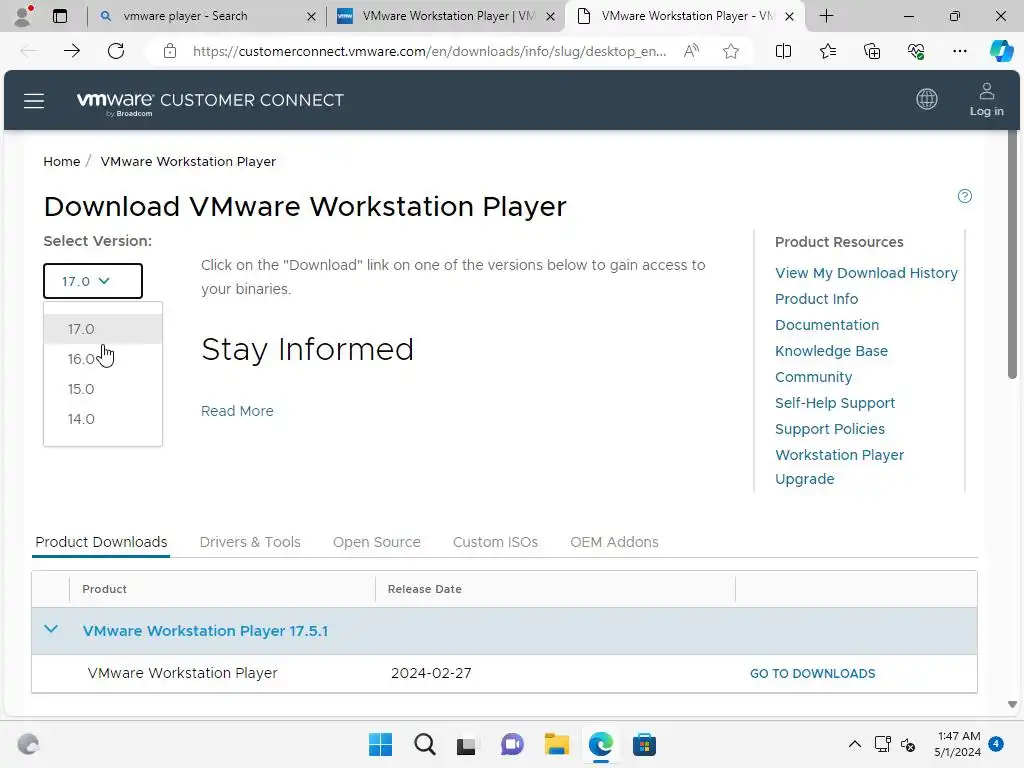
Task: Click the GO TO DOWNLOADS link
Action: [x=812, y=673]
